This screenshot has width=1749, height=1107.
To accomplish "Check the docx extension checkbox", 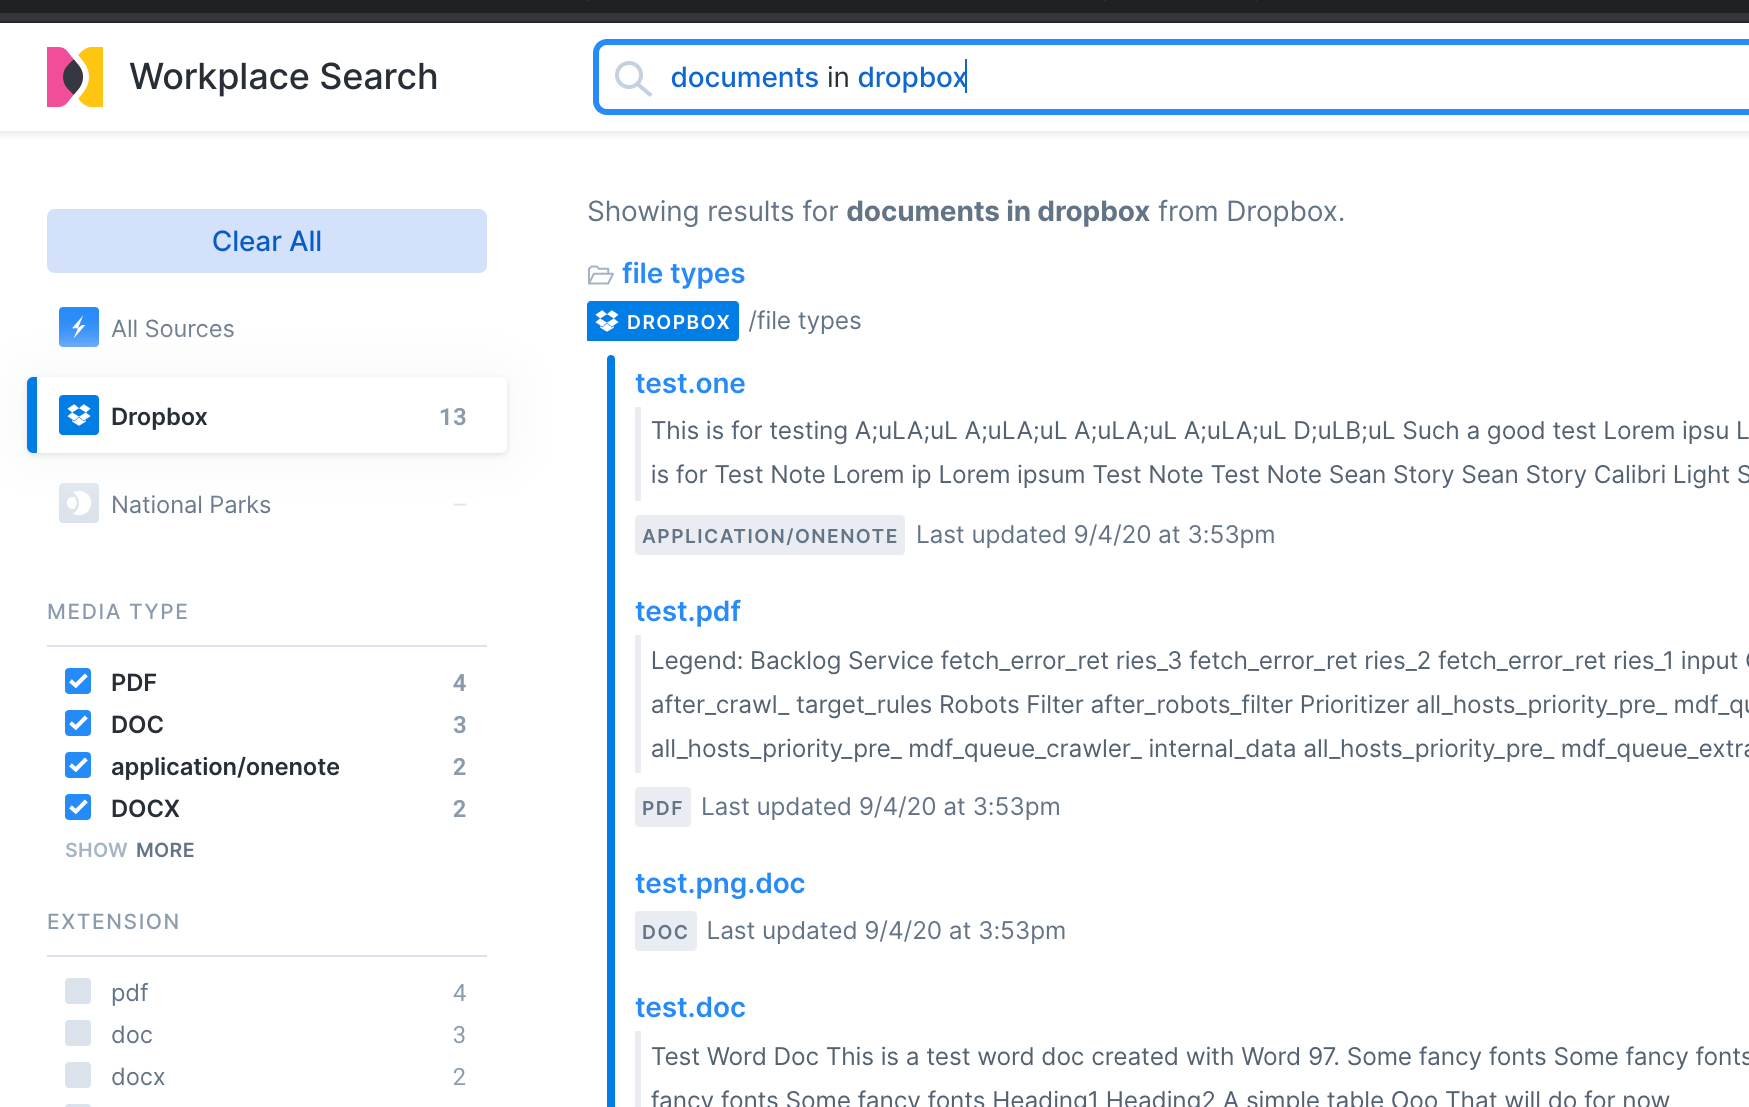I will (78, 1076).
